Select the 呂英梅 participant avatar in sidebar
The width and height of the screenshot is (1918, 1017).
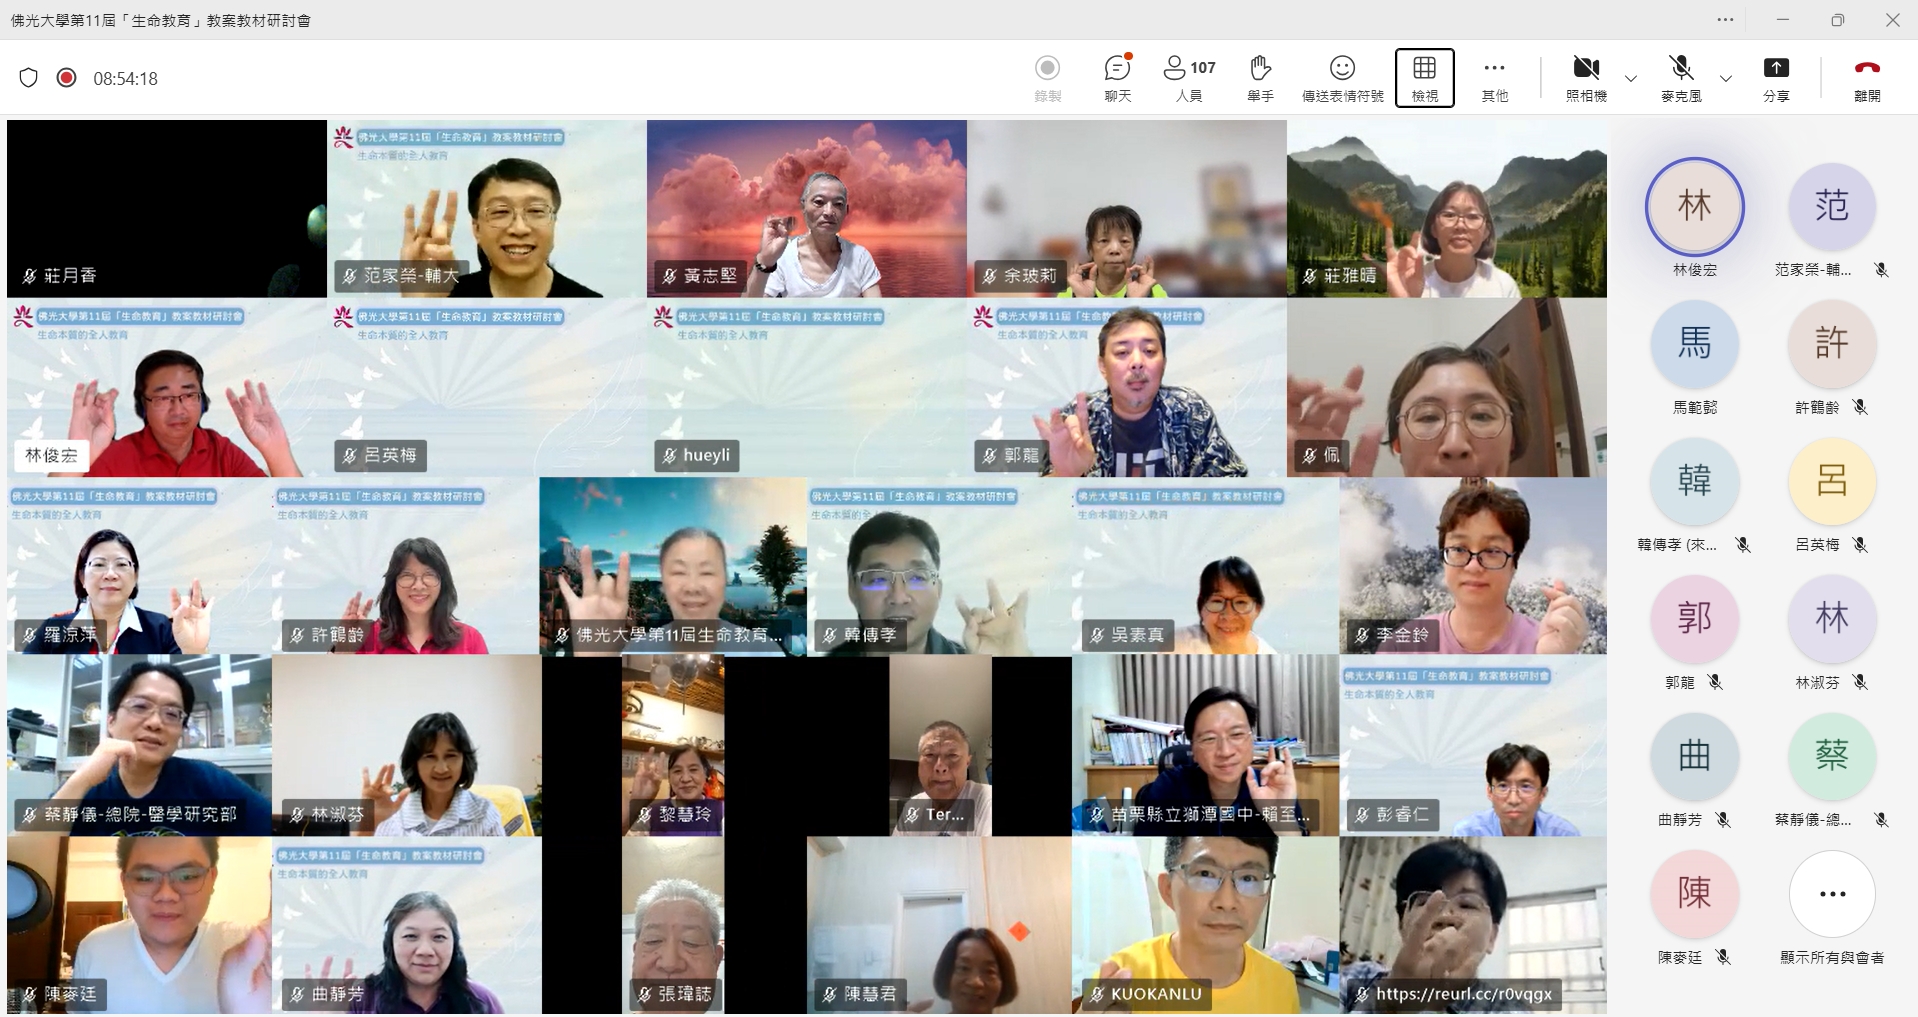1831,482
